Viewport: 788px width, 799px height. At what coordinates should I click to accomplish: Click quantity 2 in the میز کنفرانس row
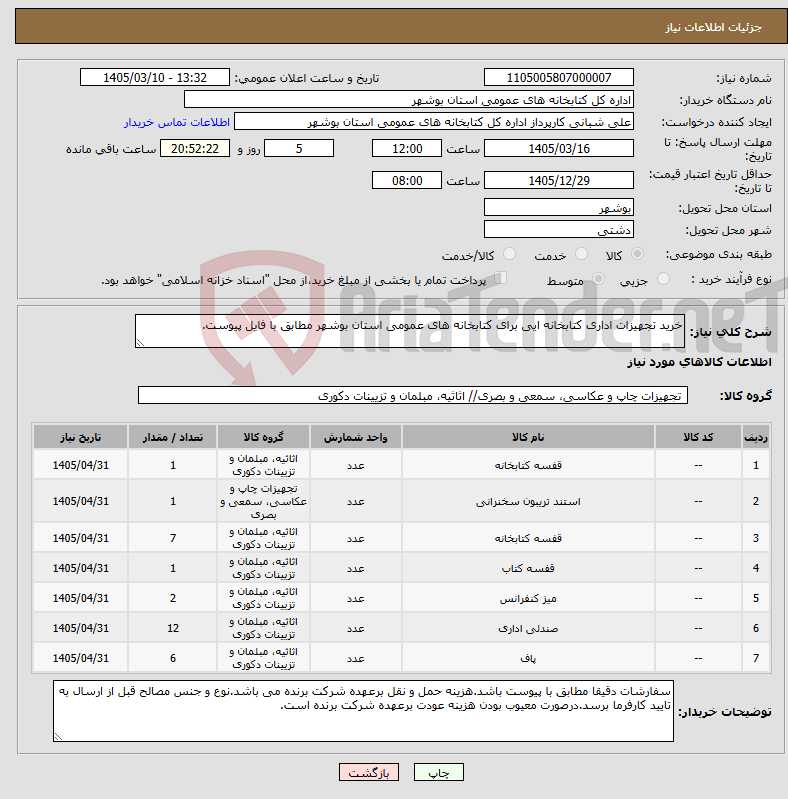[x=173, y=598]
